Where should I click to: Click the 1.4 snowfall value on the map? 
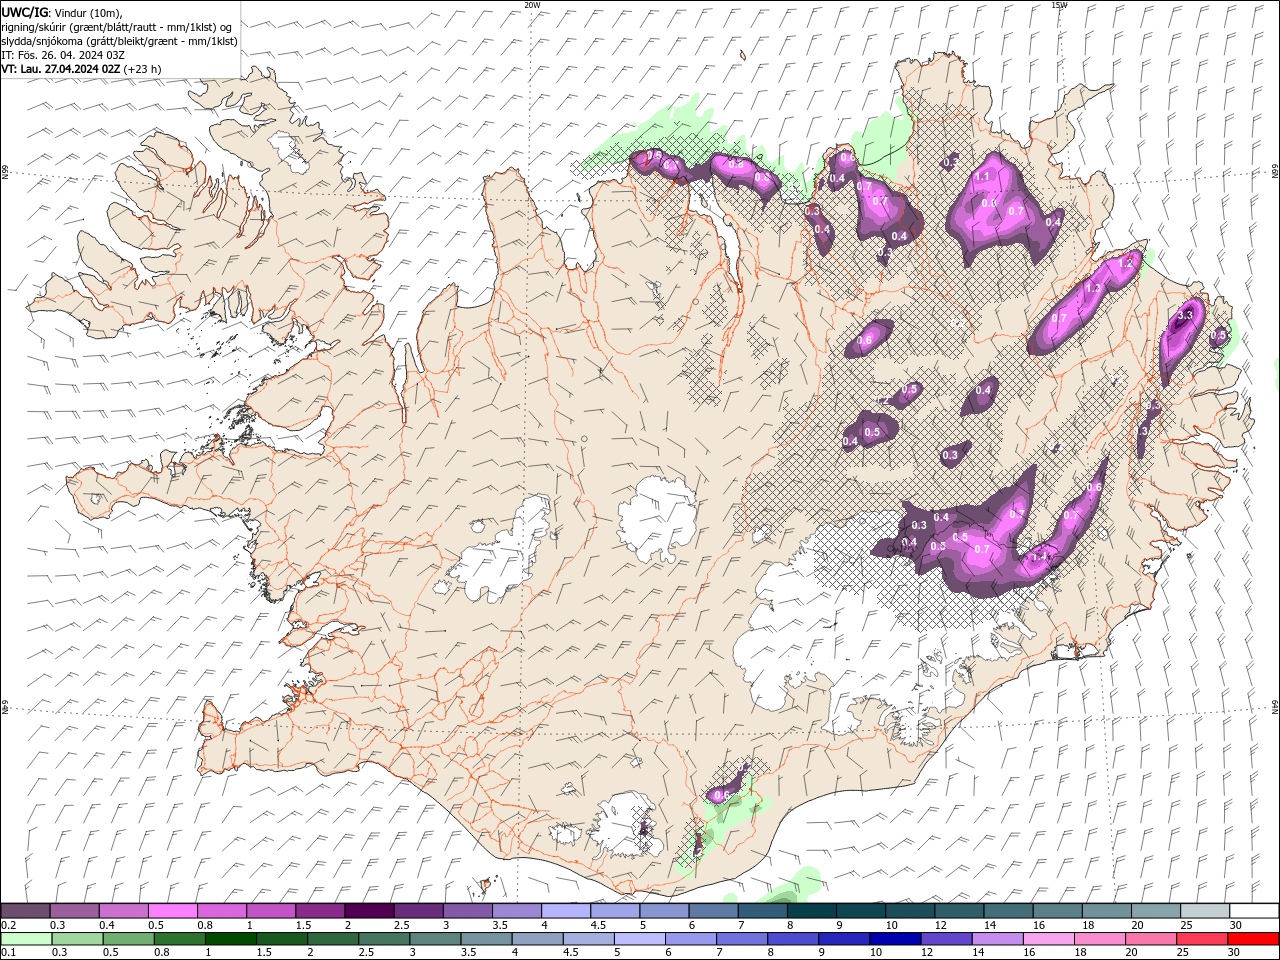point(1039,556)
